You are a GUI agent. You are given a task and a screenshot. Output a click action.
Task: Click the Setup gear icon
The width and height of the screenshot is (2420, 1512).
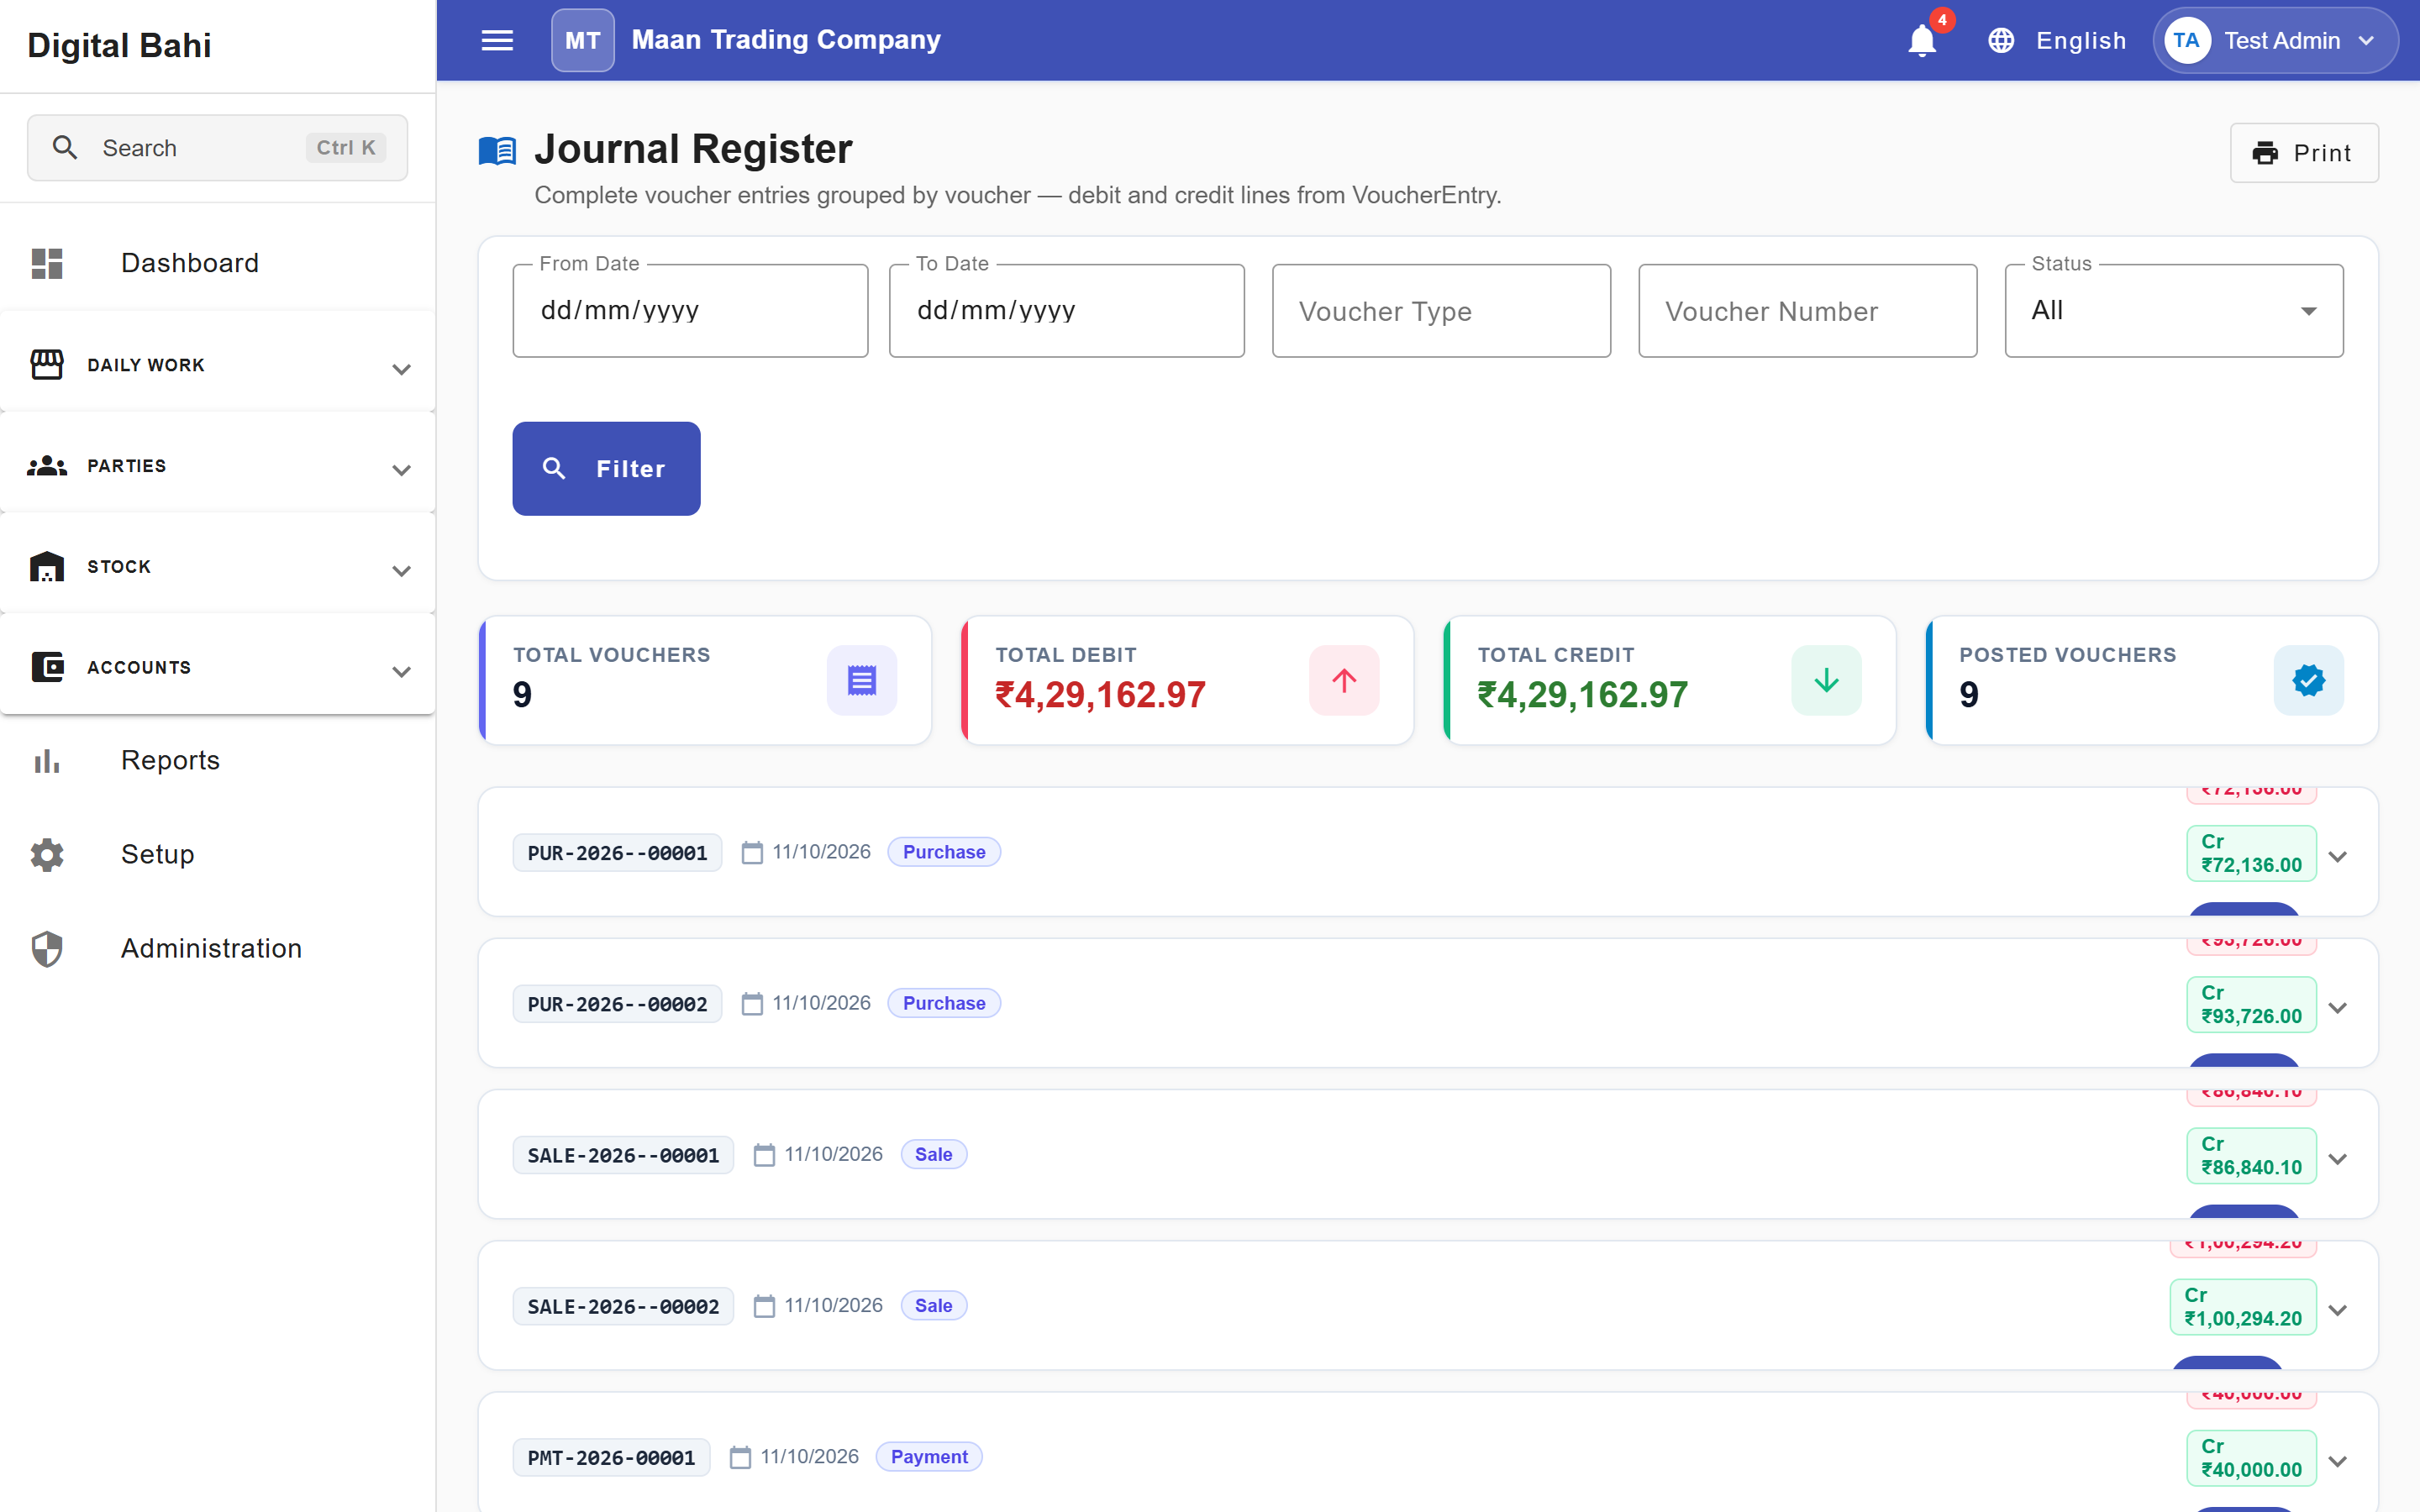click(x=47, y=855)
